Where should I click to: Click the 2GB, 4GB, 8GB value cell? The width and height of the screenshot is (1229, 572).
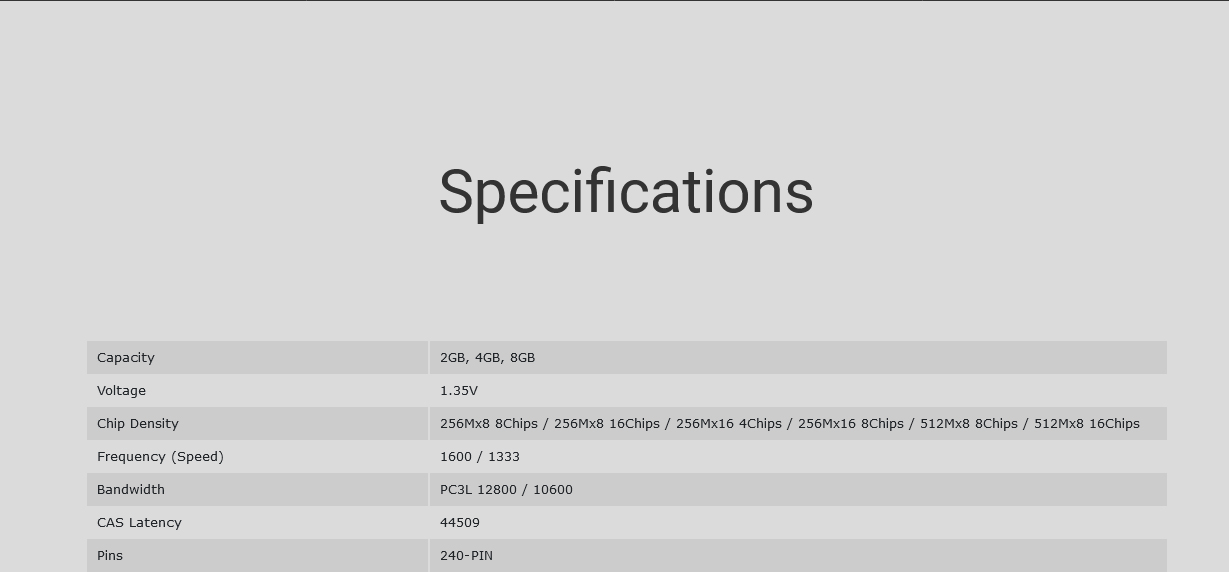tap(798, 357)
